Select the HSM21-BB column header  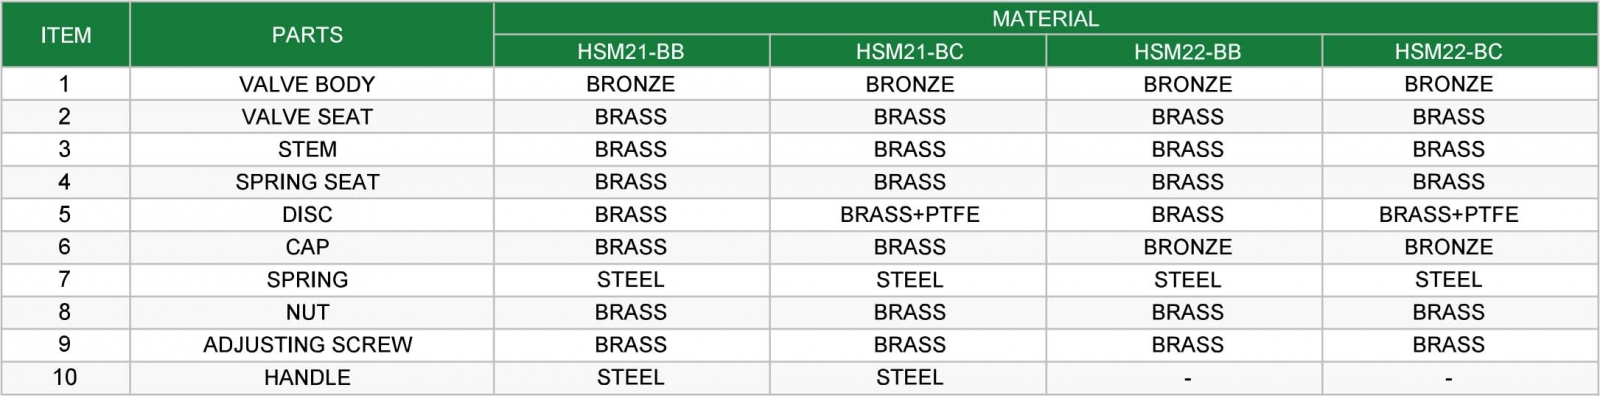[x=631, y=51]
